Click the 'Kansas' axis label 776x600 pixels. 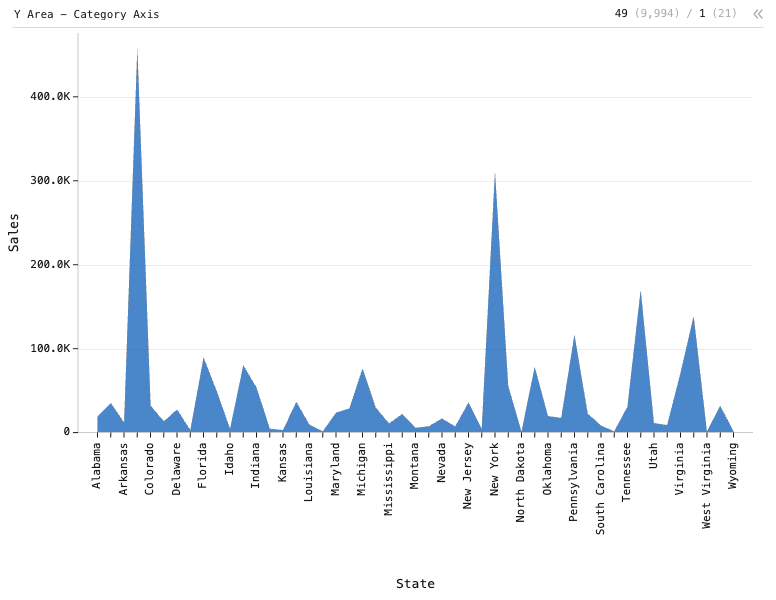(282, 462)
